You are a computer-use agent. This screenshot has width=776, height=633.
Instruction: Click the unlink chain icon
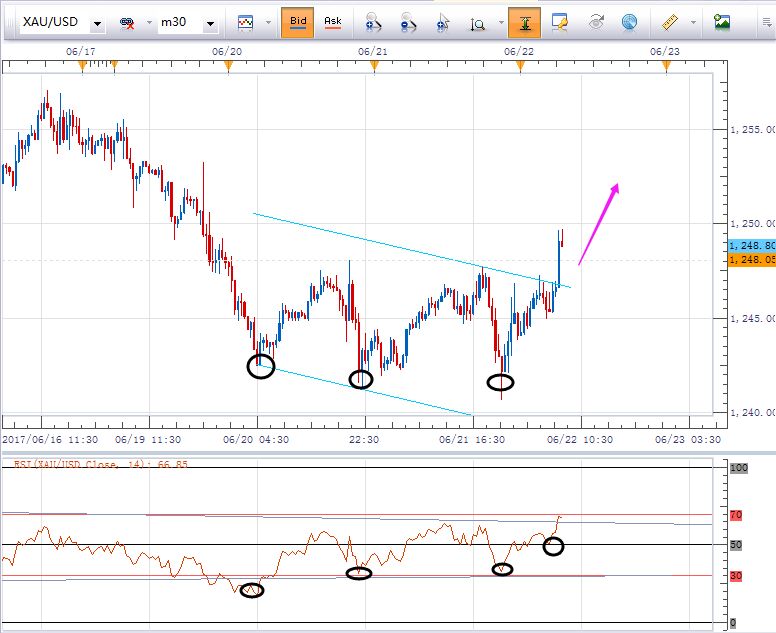pyautogui.click(x=128, y=21)
